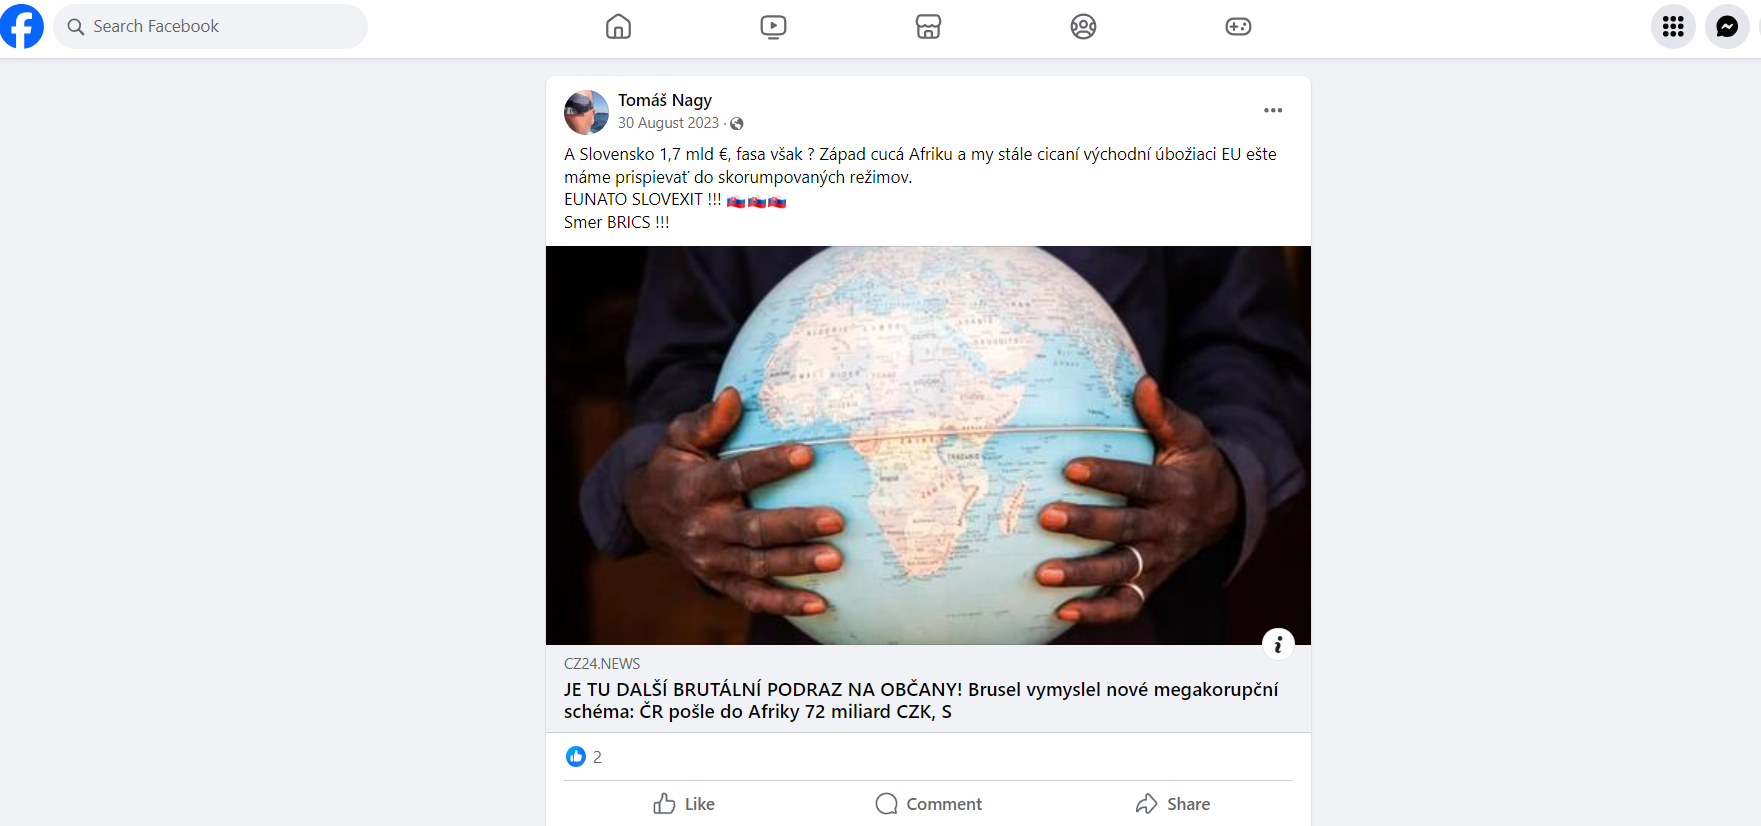Open the Groups tab icon
1761x826 pixels.
coord(1083,27)
